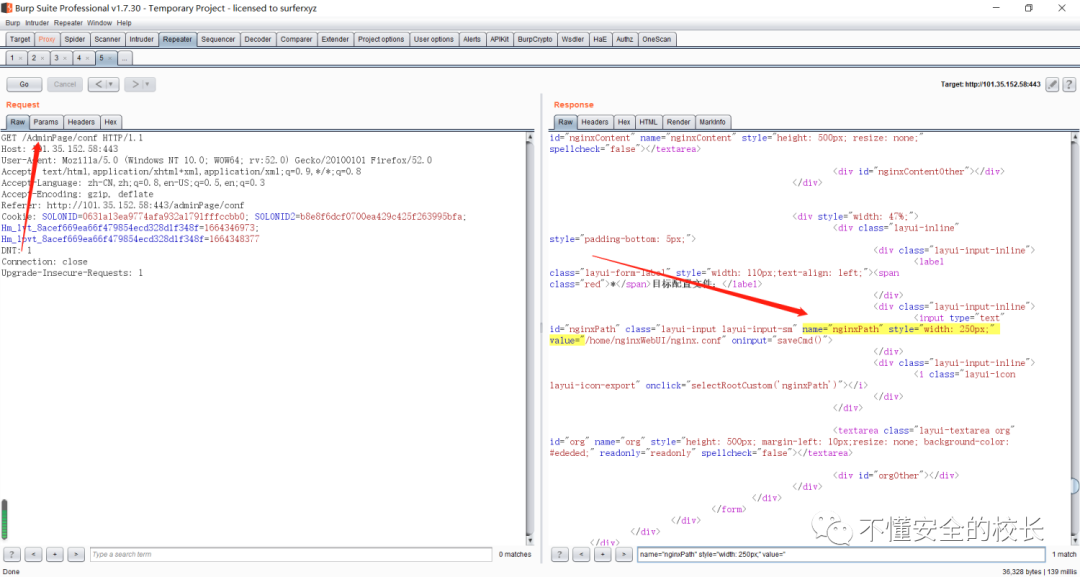Viewport: 1080px width, 577px height.
Task: Switch response view to MarkInfo tab
Action: coord(712,122)
